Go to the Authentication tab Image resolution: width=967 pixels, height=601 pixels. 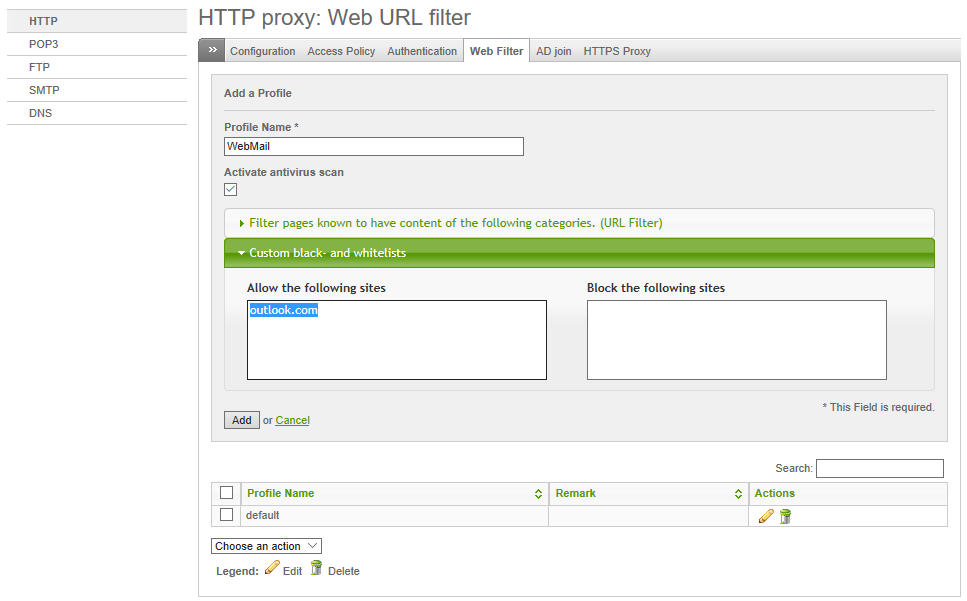tap(422, 51)
